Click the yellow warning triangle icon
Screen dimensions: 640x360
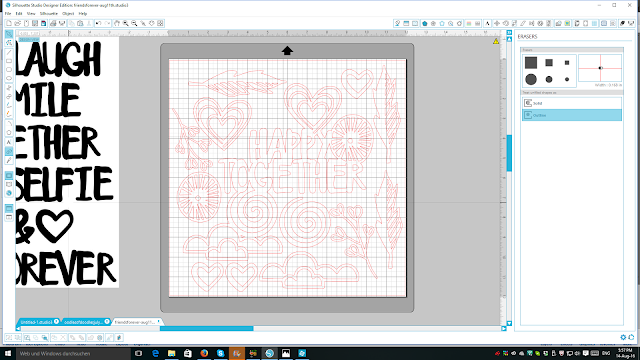pos(496,41)
